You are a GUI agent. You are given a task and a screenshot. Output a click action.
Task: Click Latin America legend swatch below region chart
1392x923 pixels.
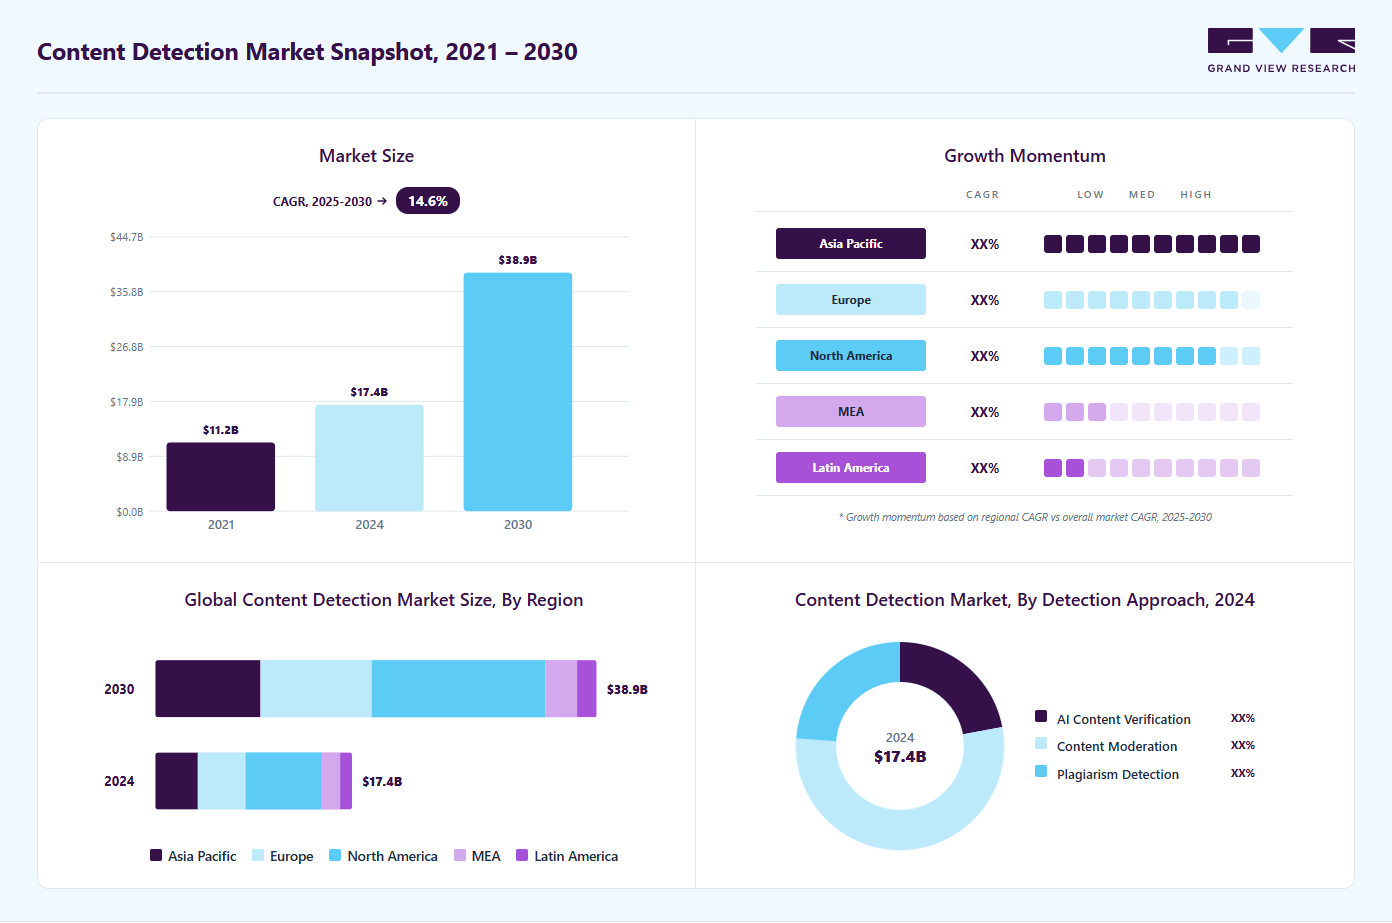tap(522, 855)
